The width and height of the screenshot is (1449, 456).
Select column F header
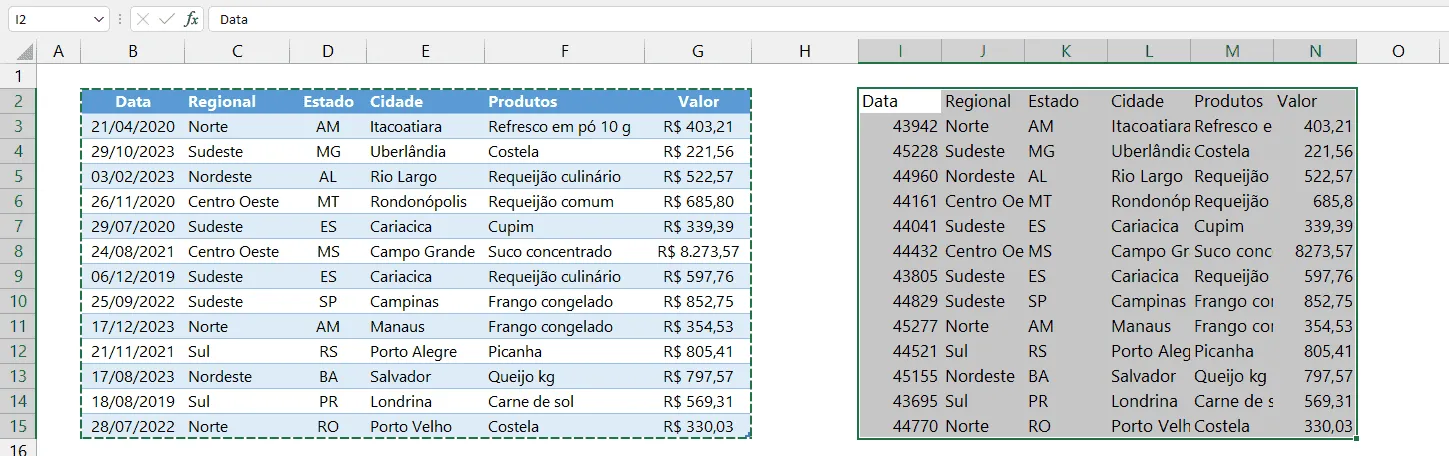(x=565, y=51)
